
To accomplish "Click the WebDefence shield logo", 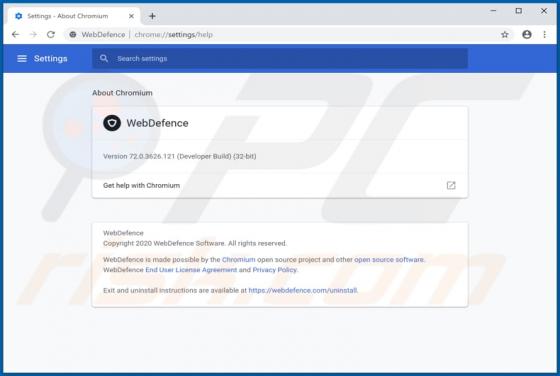I will click(x=112, y=123).
